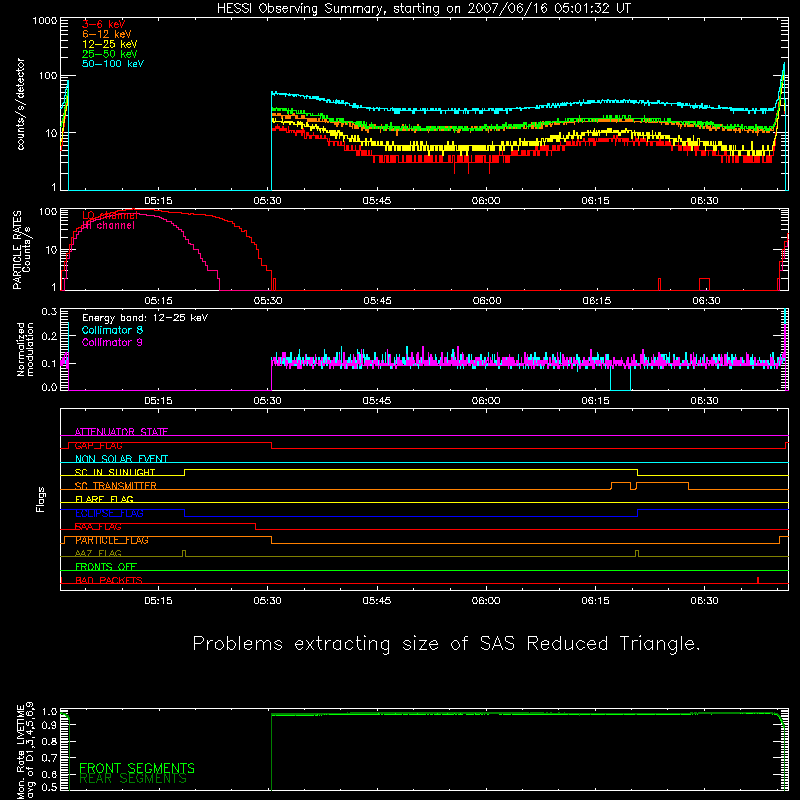This screenshot has width=800, height=800.
Task: Click the olive flag pulse near 05:18
Action: click(x=184, y=554)
